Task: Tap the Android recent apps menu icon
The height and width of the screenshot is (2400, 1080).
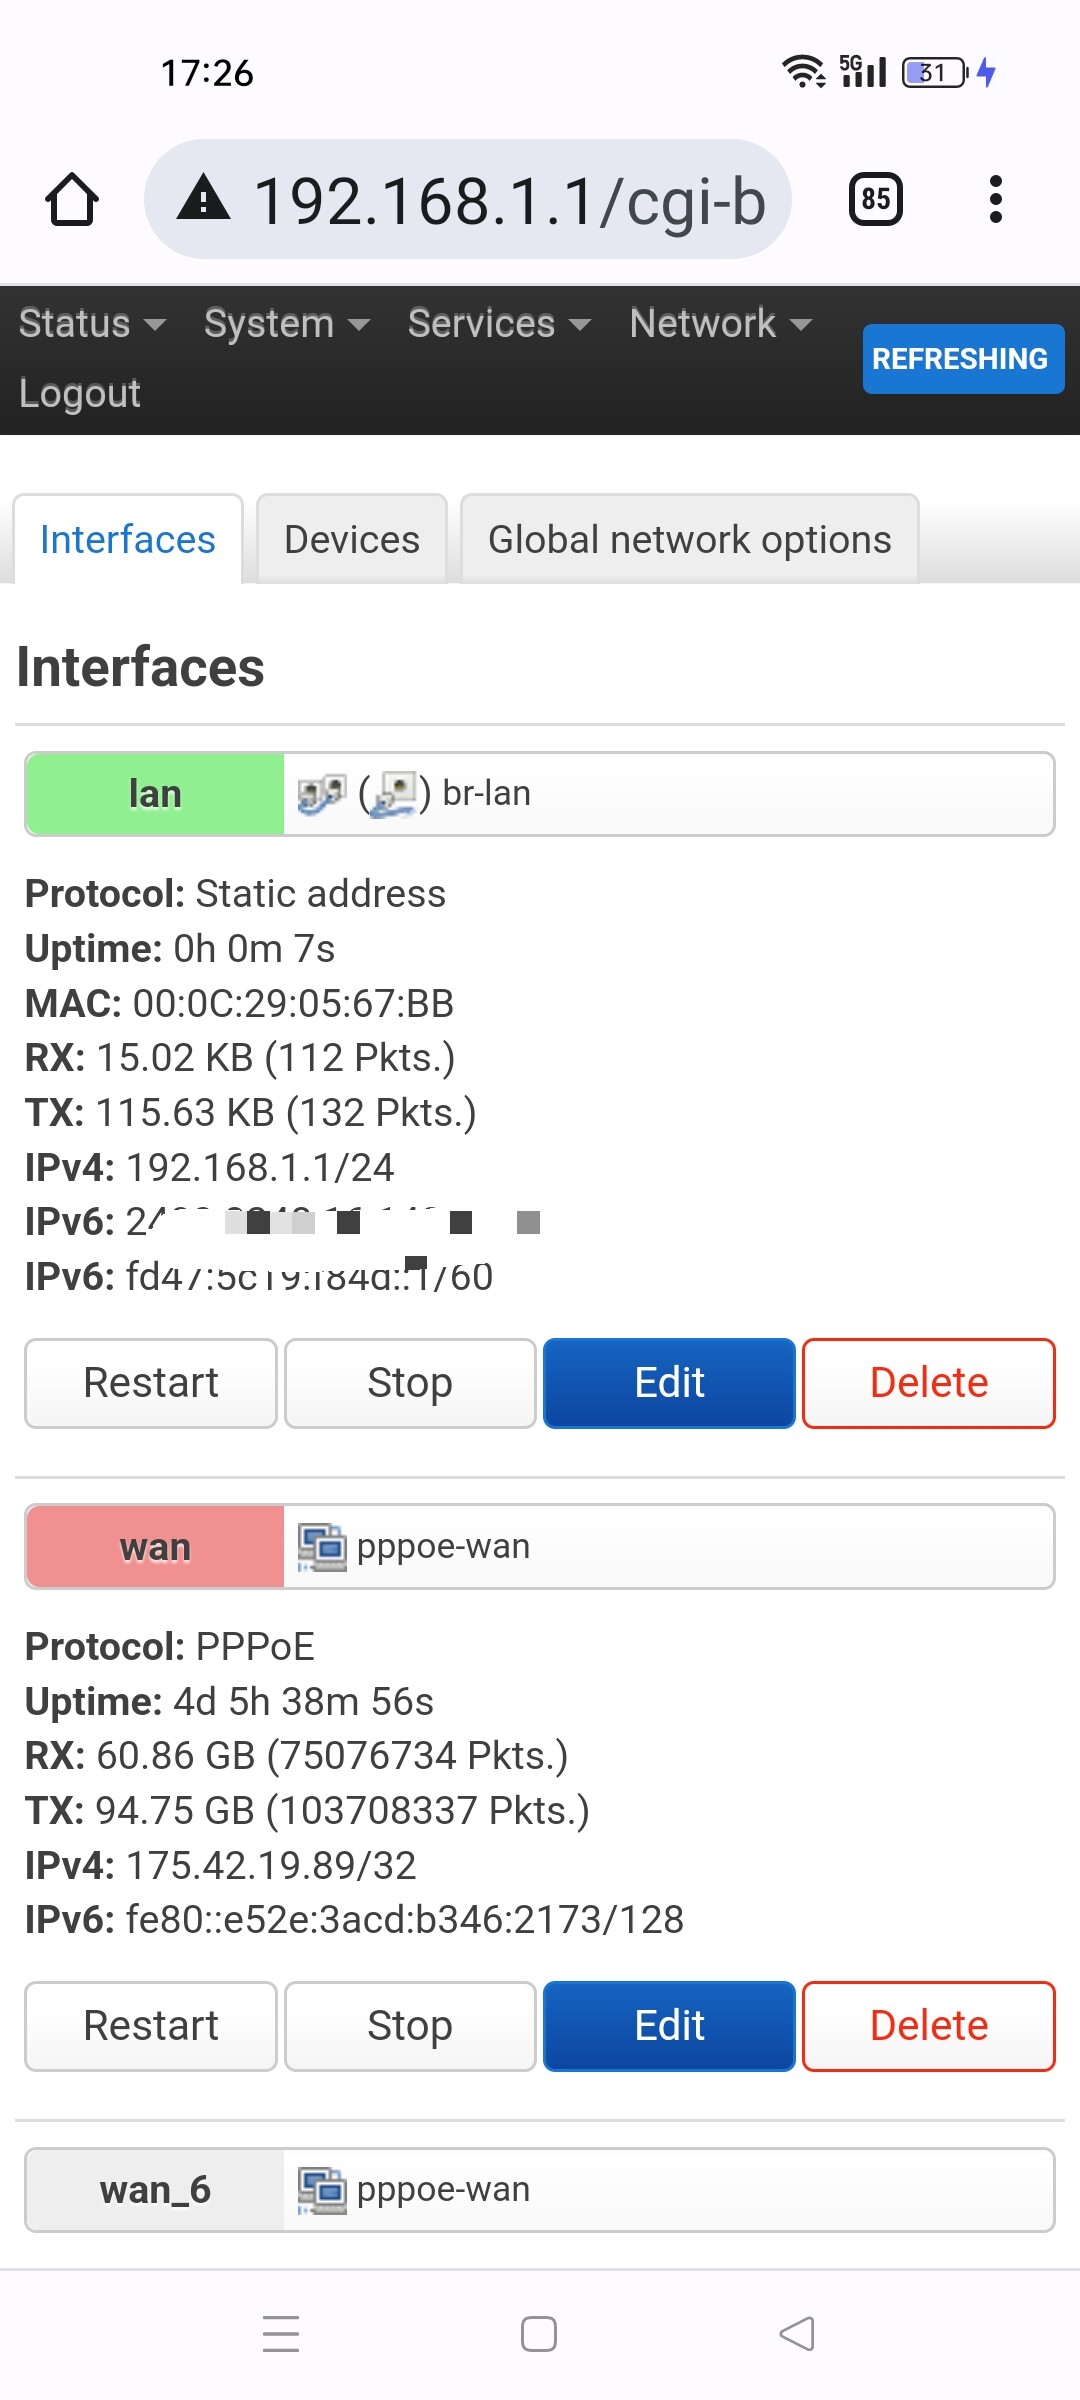Action: [x=281, y=2334]
